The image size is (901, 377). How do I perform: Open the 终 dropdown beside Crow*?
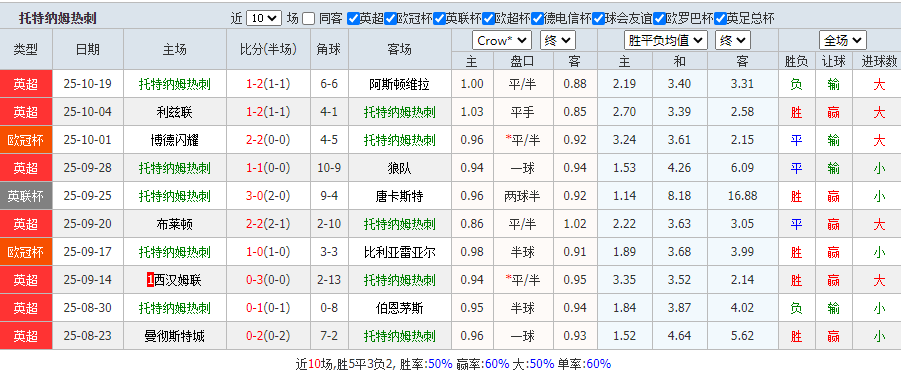[x=557, y=40]
